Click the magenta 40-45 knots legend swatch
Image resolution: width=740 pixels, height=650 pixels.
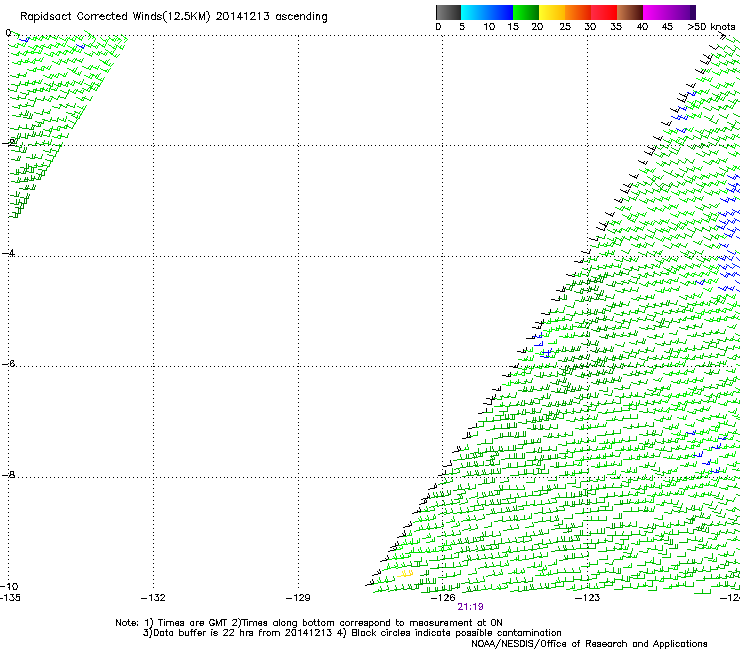[656, 12]
